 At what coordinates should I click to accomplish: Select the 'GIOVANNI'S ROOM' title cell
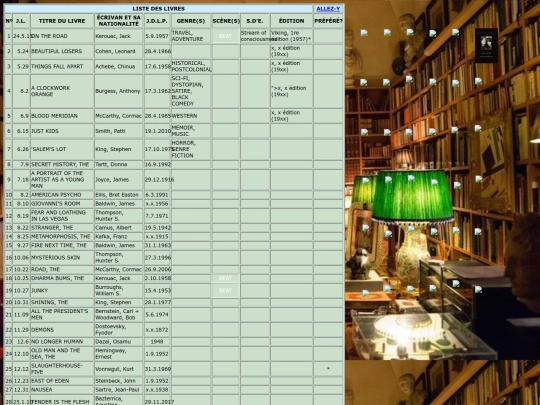coord(62,204)
